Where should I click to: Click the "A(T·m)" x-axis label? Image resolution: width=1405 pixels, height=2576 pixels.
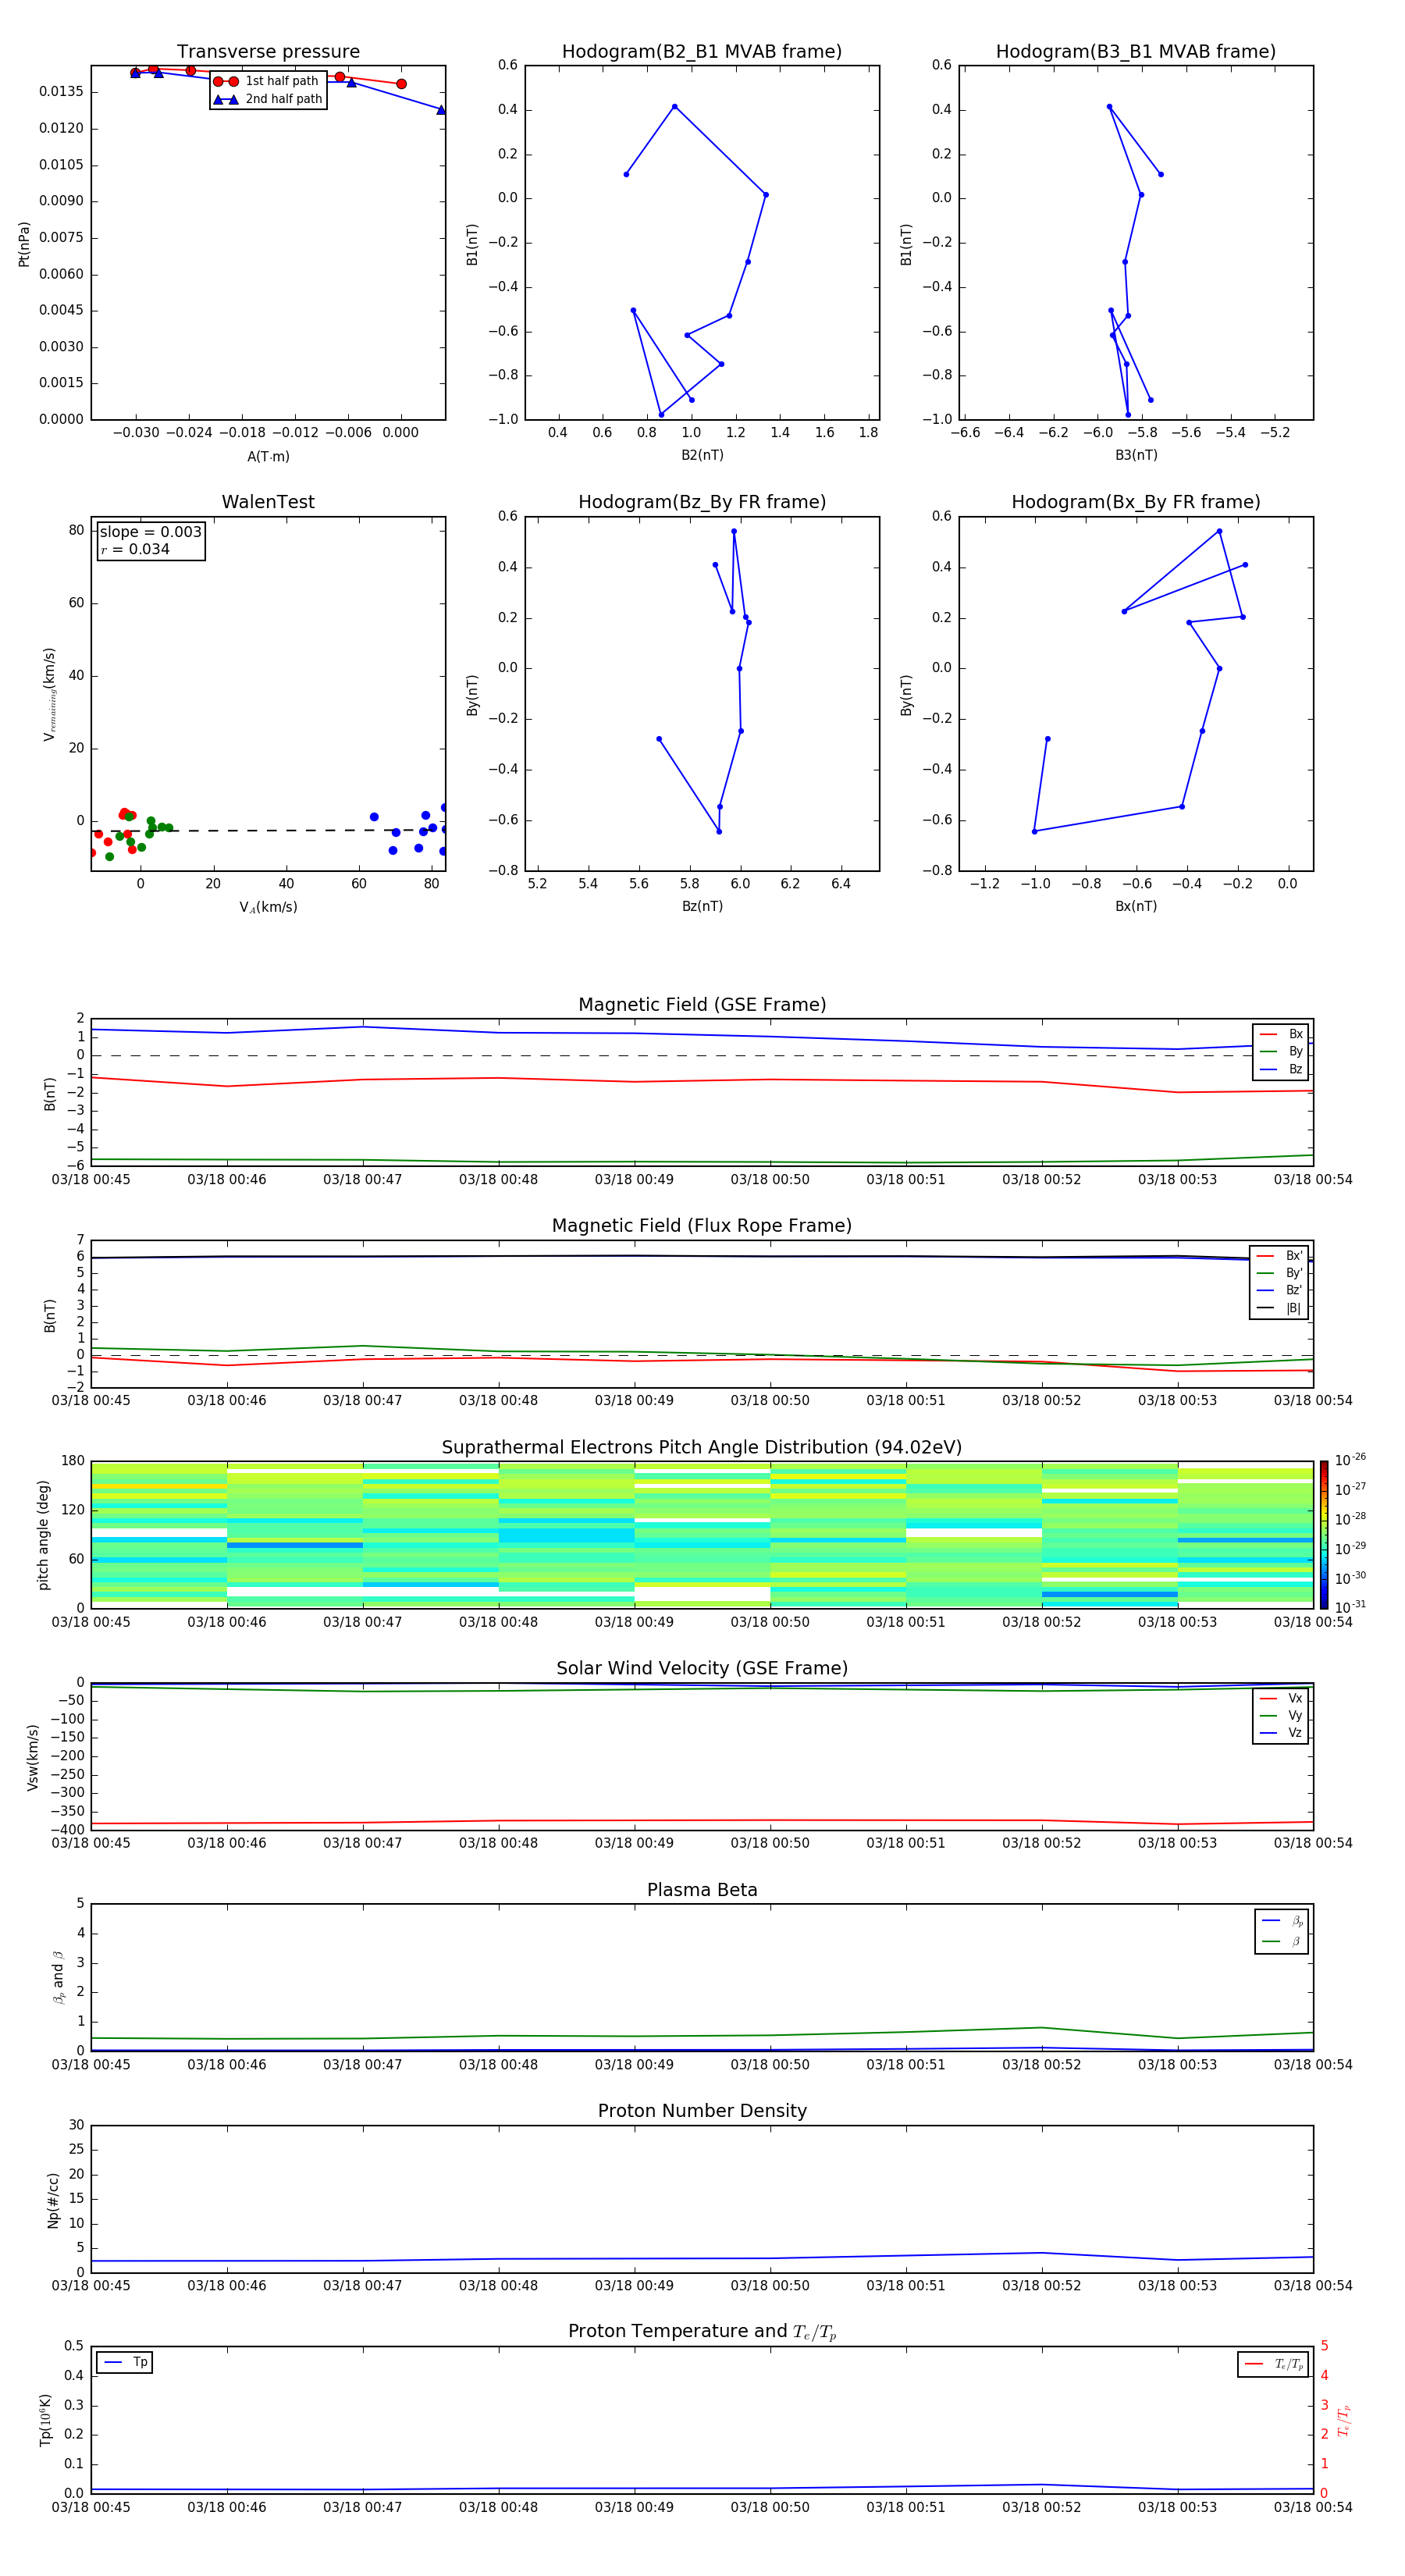pos(268,456)
